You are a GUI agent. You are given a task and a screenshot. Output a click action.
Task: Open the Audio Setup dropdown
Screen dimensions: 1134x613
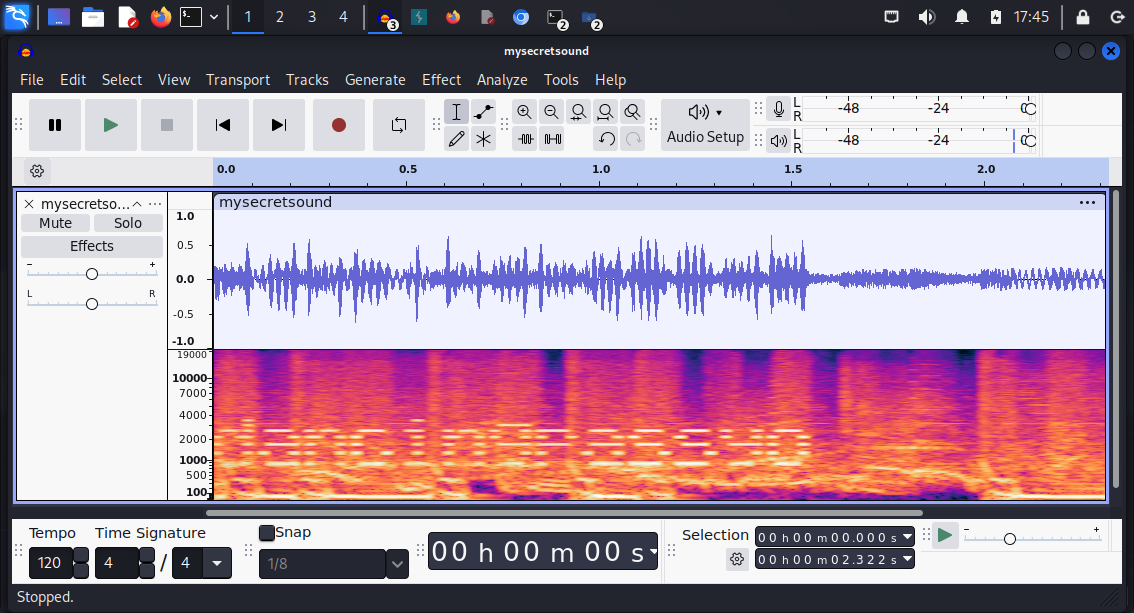tap(705, 125)
